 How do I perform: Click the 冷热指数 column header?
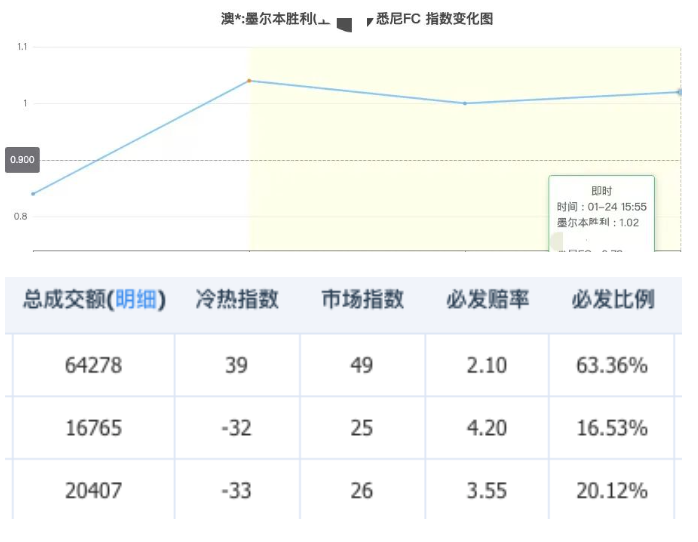237,300
